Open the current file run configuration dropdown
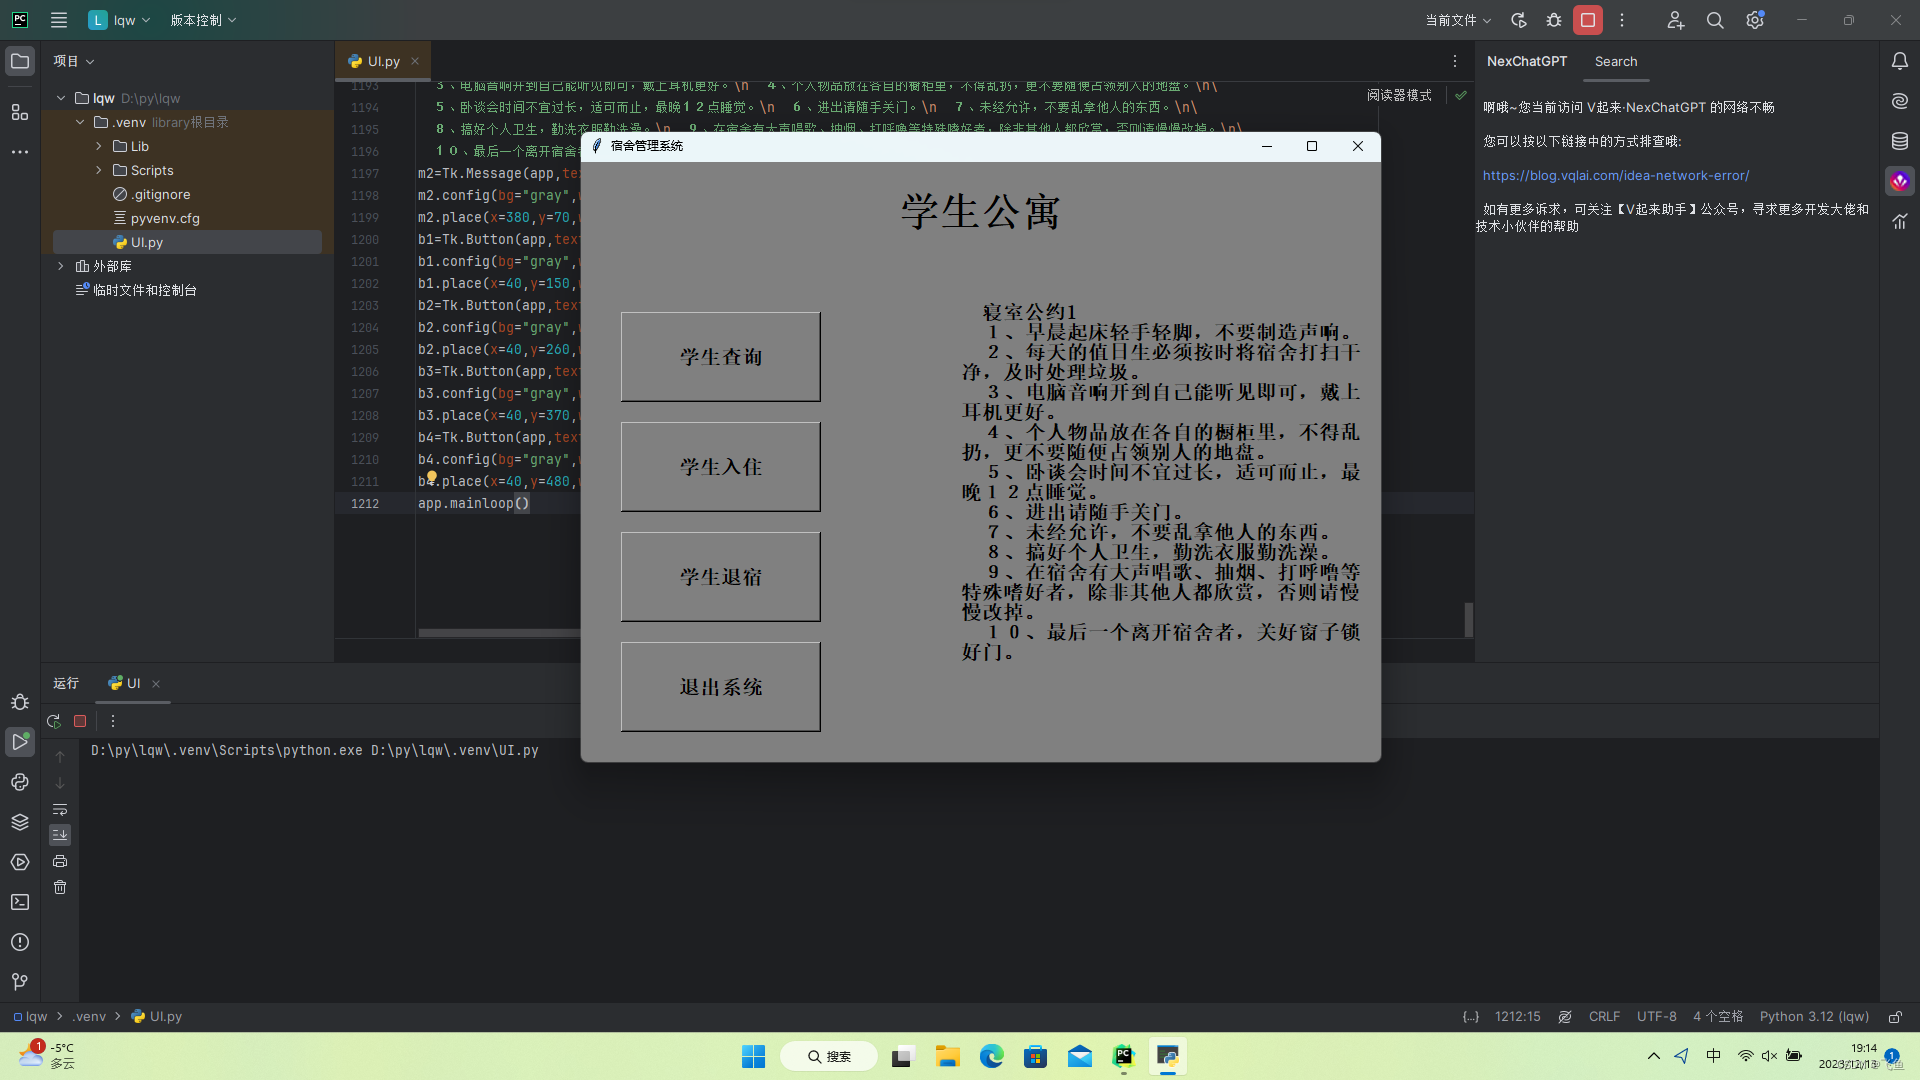The image size is (1920, 1080). (x=1458, y=20)
